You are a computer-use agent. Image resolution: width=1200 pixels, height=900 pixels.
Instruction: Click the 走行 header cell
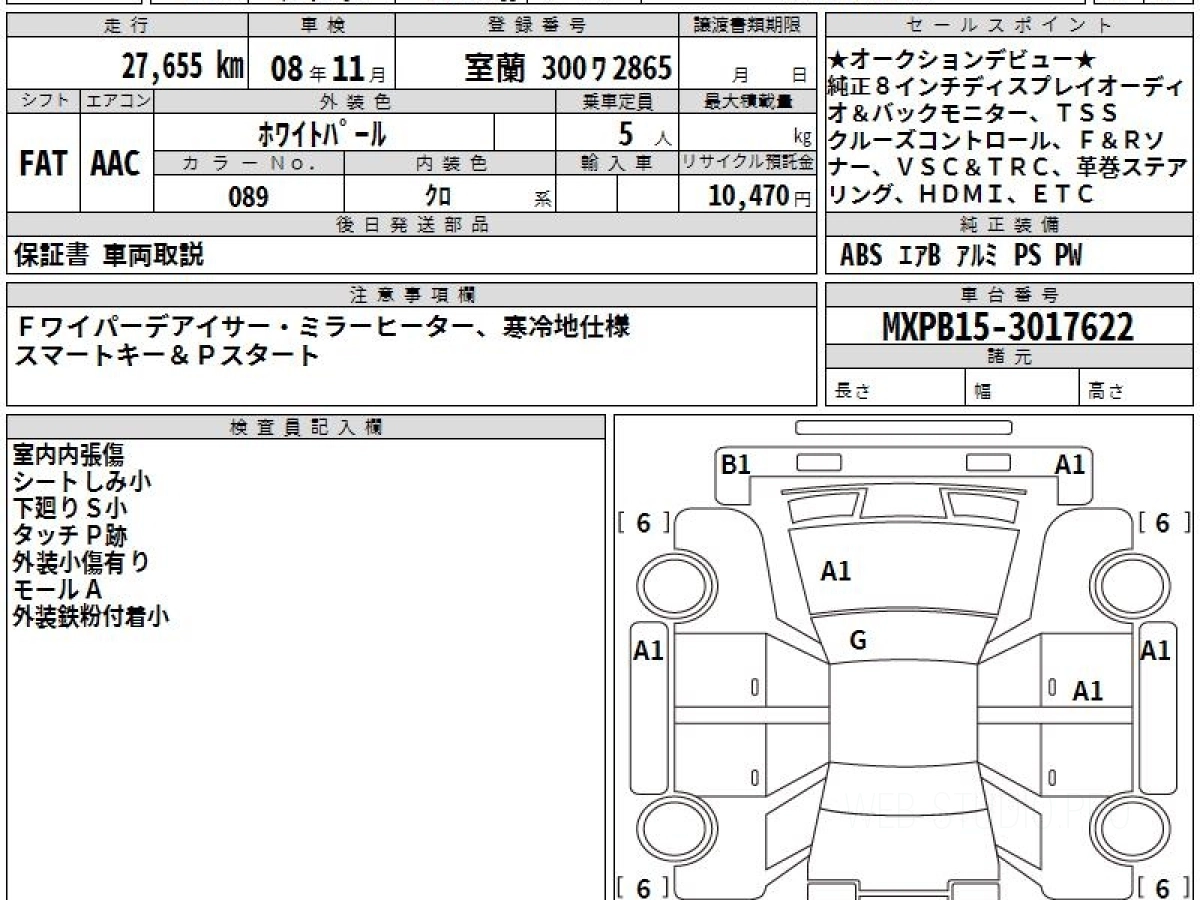tap(127, 26)
